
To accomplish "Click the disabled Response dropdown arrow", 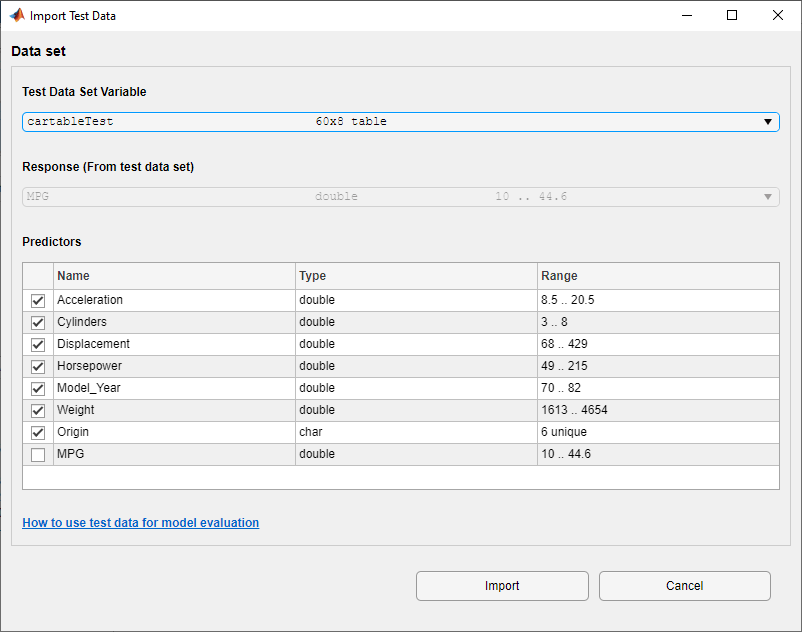I will 766,196.
